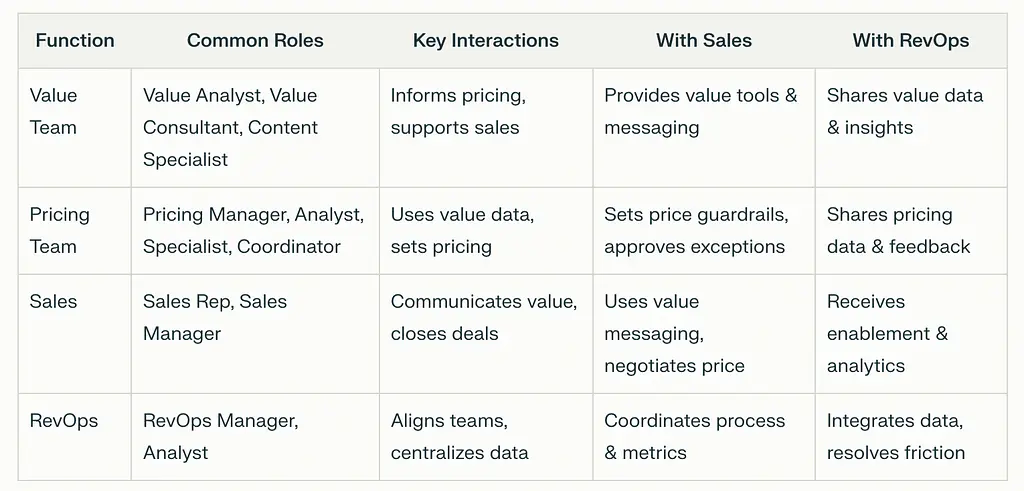The width and height of the screenshot is (1024, 491).
Task: Click the Function column header
Action: pos(75,41)
